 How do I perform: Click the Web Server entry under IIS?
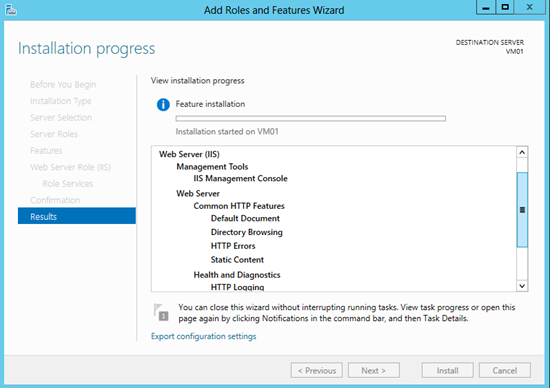pos(198,194)
